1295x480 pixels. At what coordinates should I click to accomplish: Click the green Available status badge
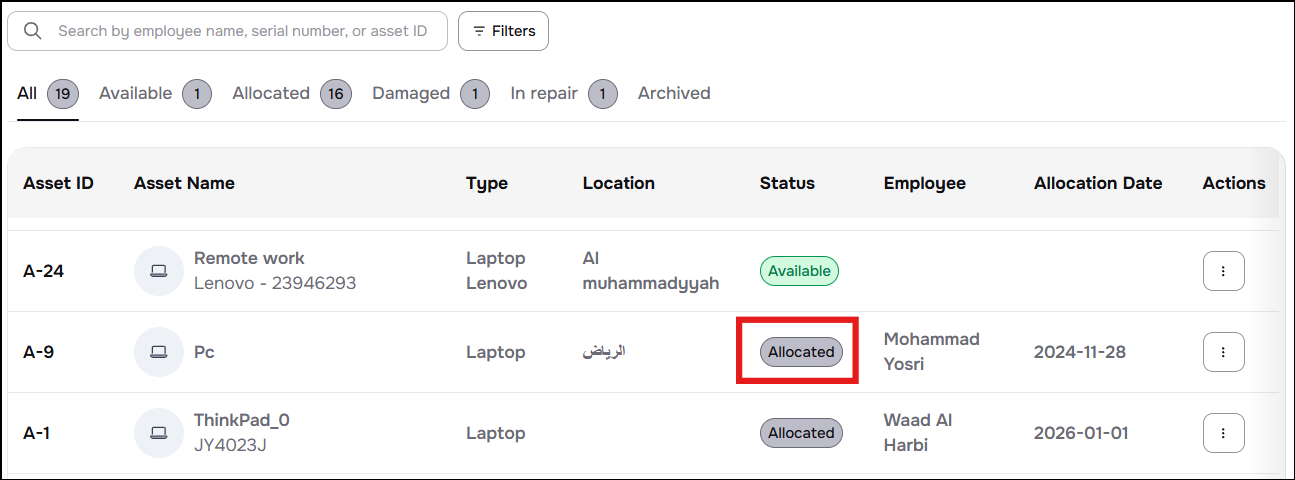[x=799, y=271]
